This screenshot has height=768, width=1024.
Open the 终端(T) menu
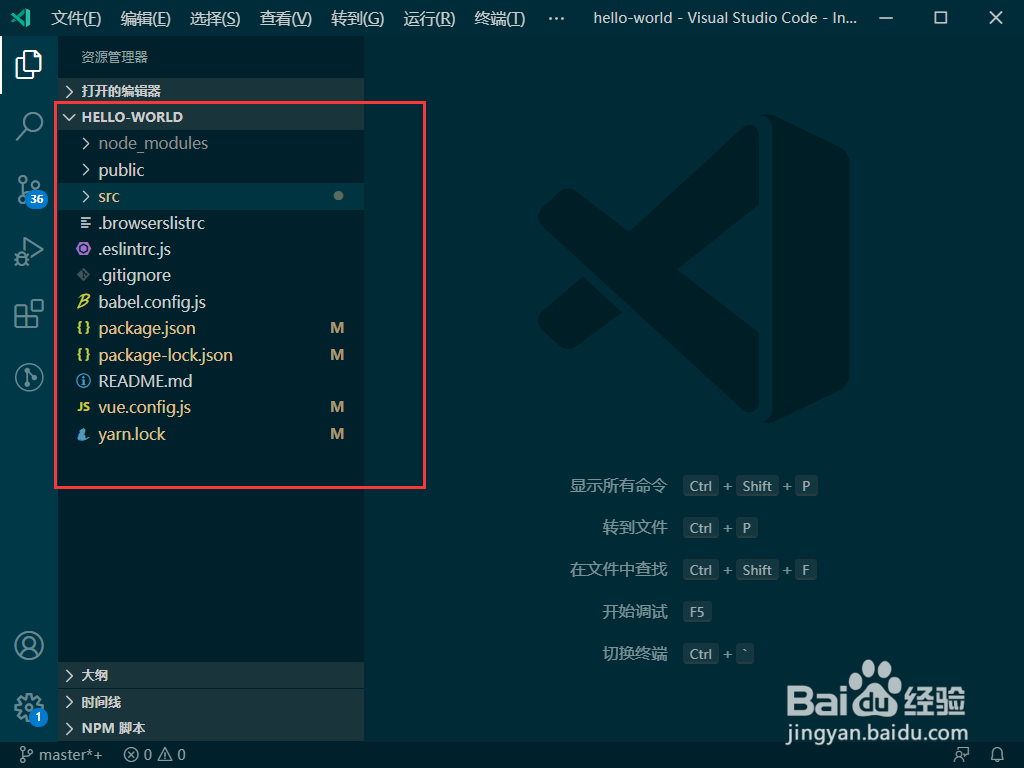point(500,18)
